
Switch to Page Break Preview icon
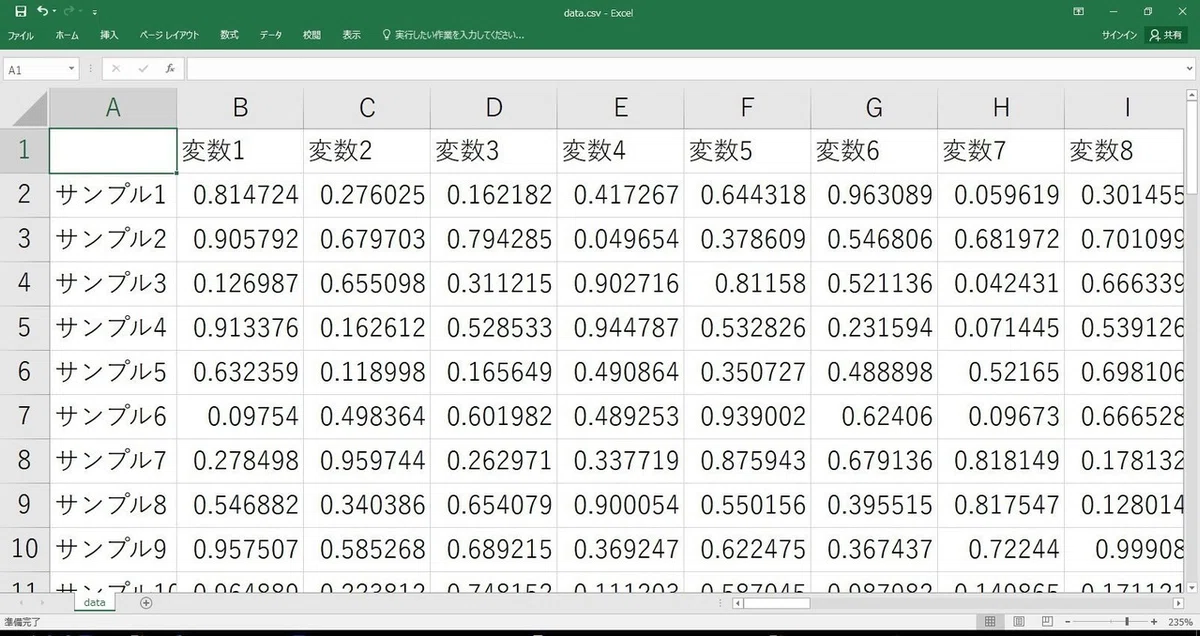[1047, 622]
